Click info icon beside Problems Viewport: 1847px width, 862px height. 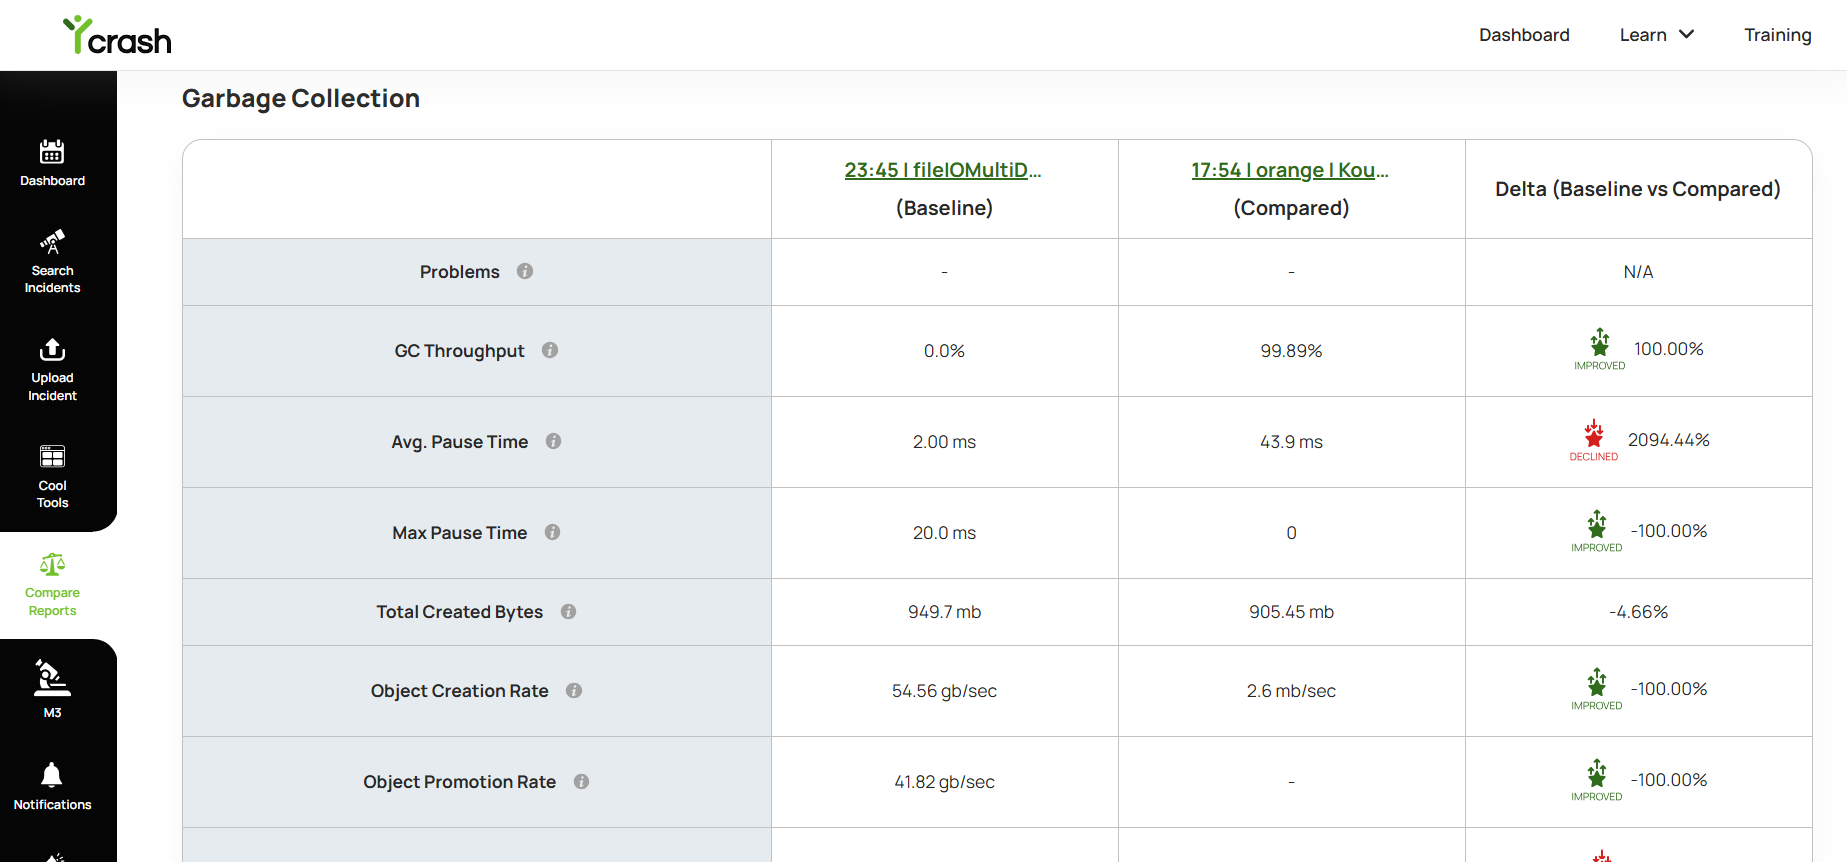tap(525, 271)
